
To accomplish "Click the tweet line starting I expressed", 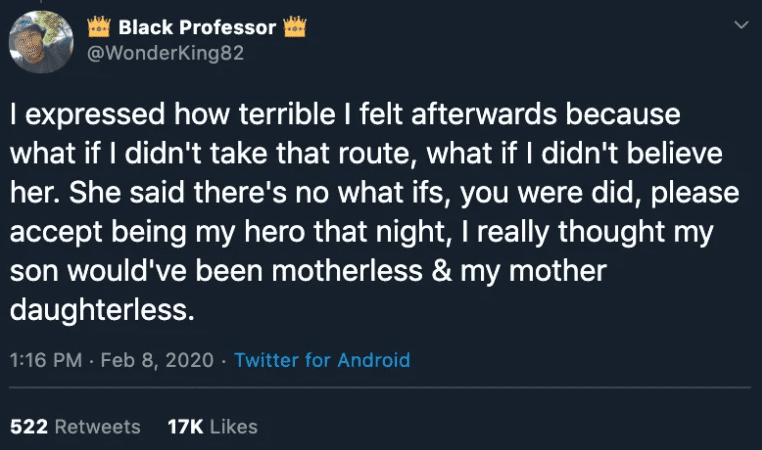I will 345,115.
